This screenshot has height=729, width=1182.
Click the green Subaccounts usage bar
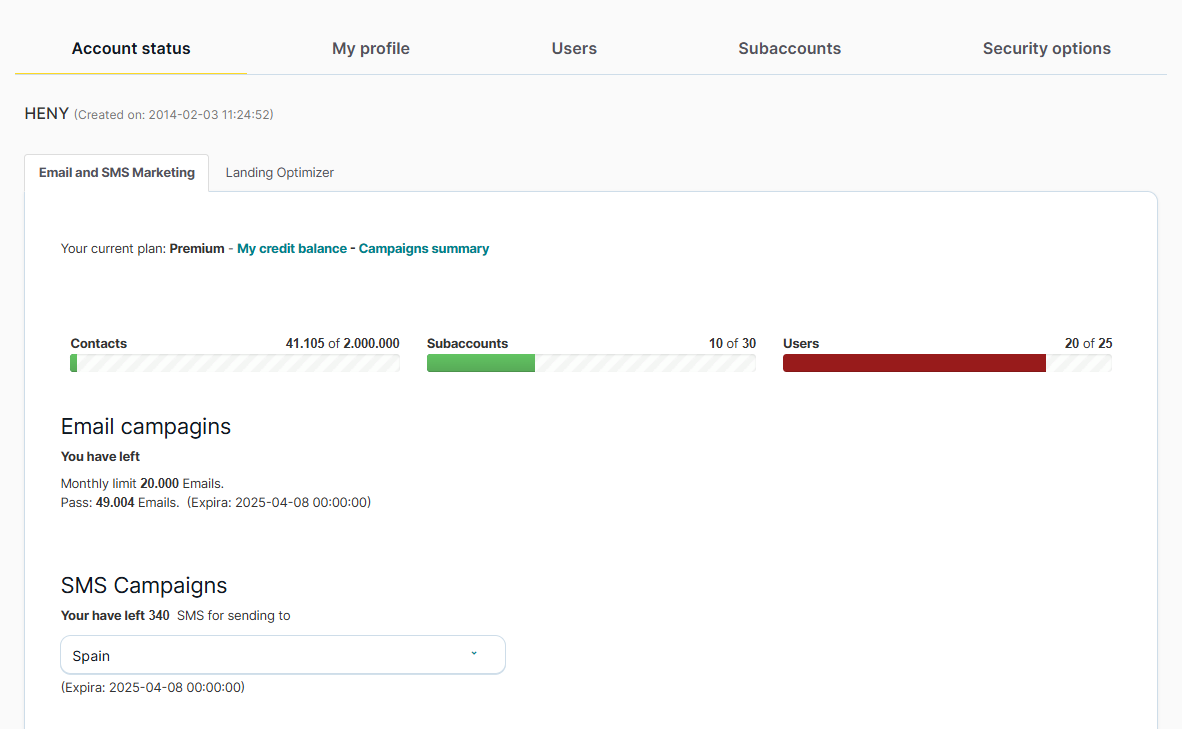(481, 363)
